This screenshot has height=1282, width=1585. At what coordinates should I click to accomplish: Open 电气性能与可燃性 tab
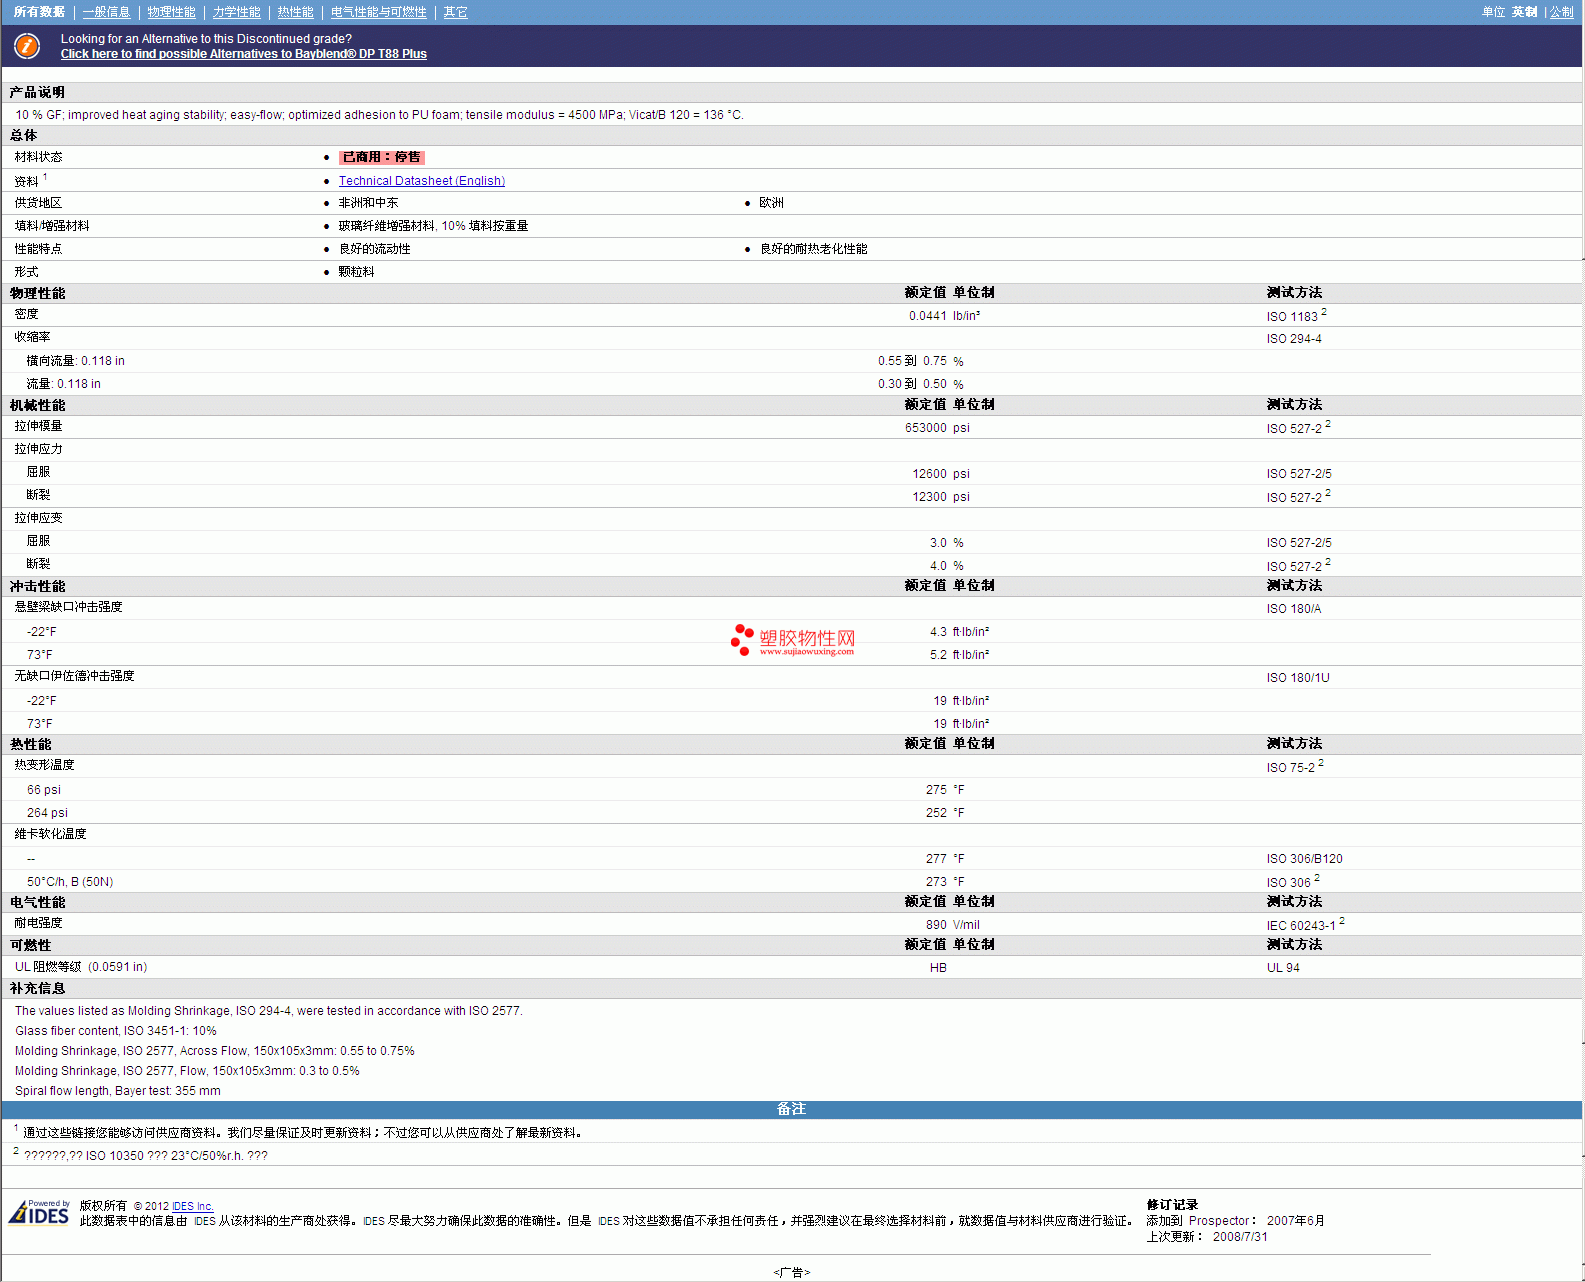(x=378, y=12)
